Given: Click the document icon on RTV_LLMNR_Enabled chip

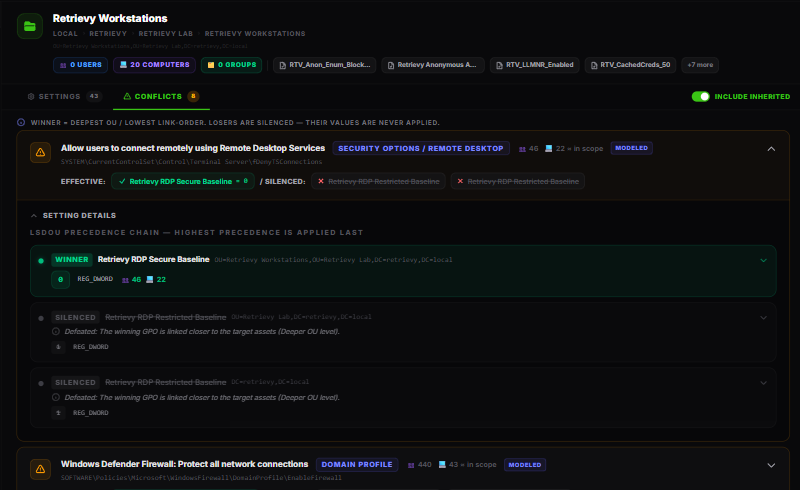Looking at the screenshot, I should pyautogui.click(x=499, y=65).
